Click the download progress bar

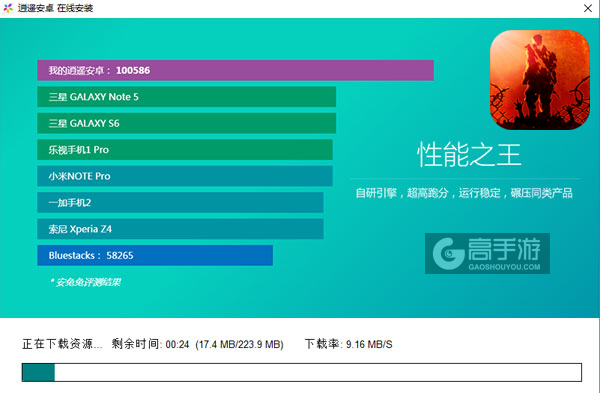pyautogui.click(x=302, y=372)
